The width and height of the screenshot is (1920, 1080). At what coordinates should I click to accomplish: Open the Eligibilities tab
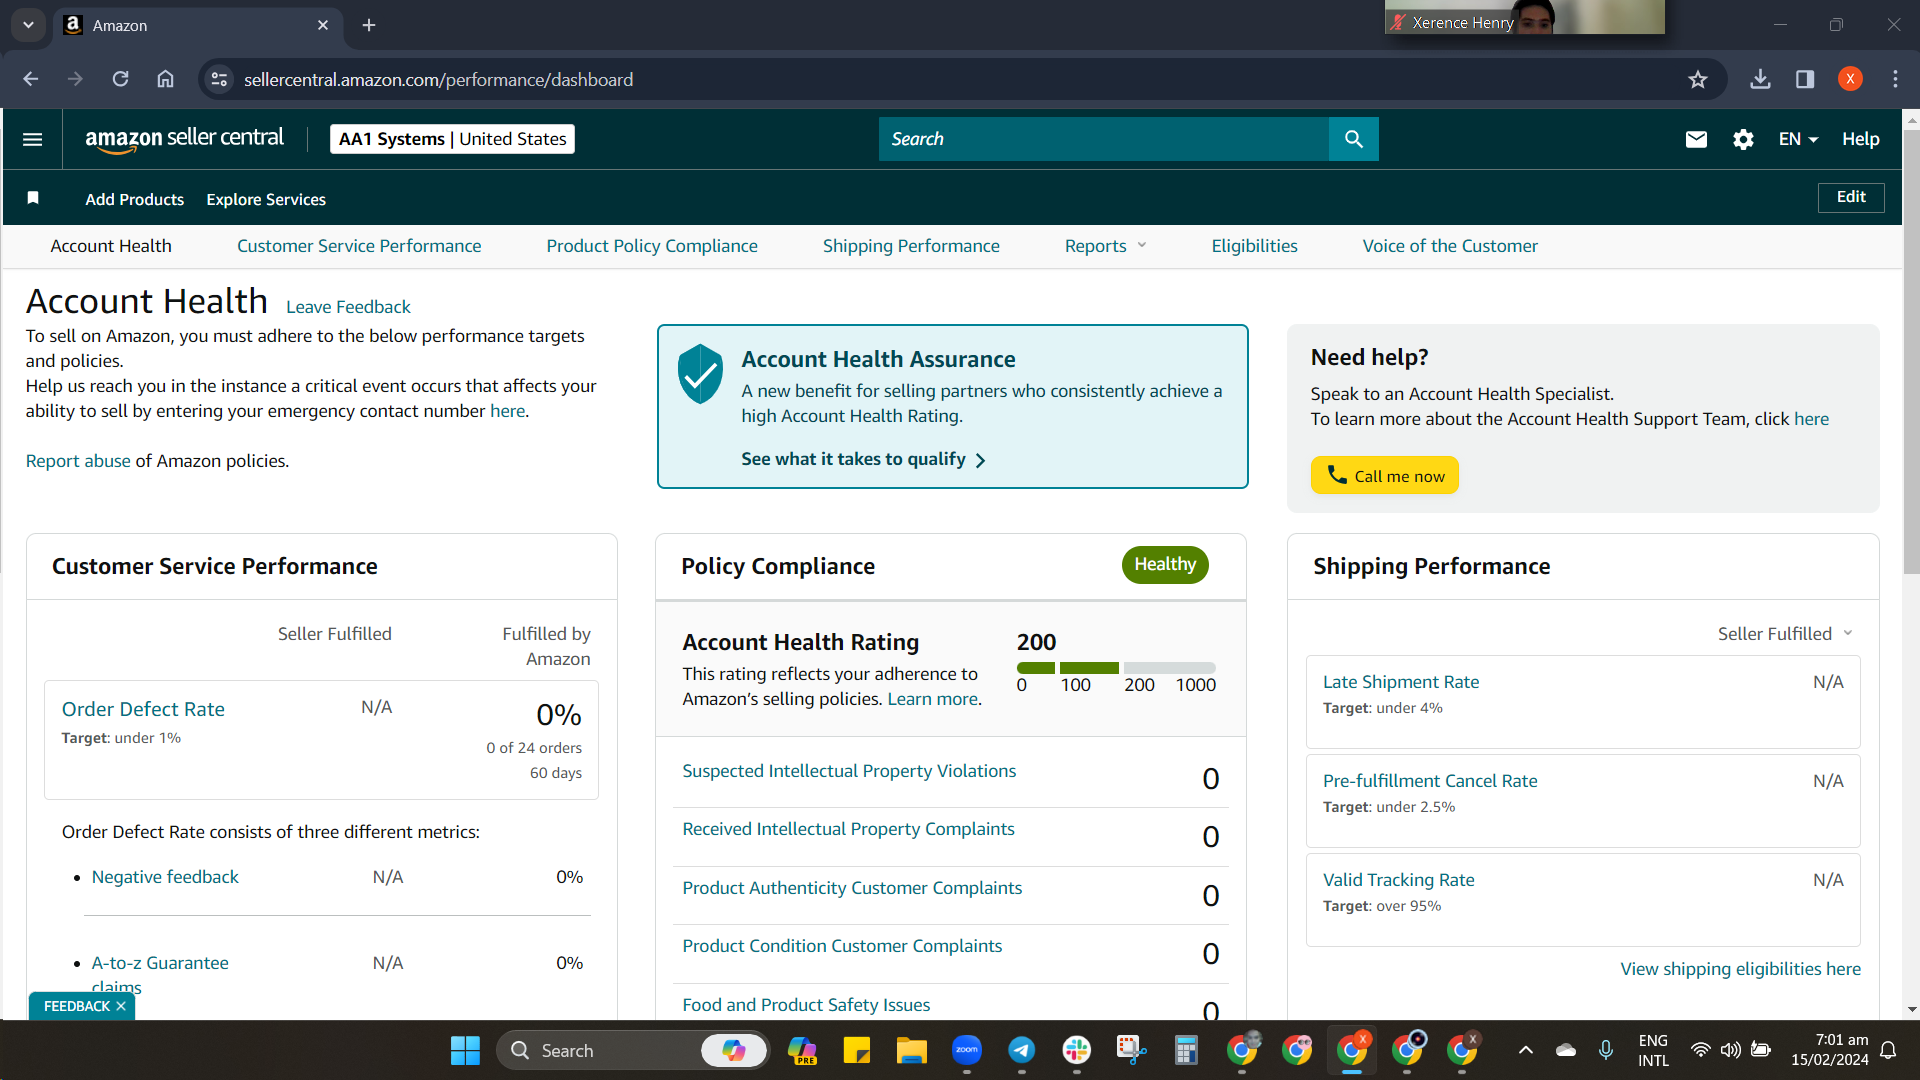(1254, 246)
